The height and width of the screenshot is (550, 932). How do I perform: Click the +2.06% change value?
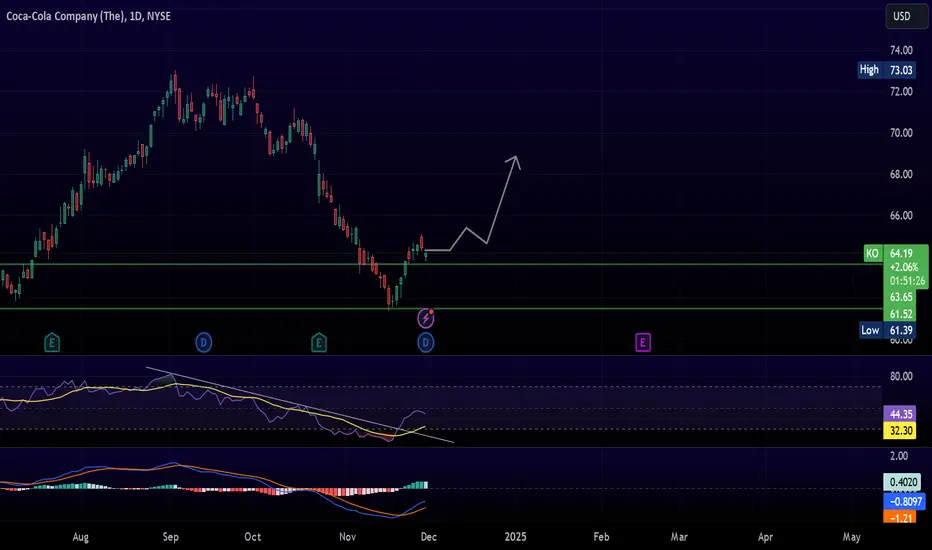pyautogui.click(x=903, y=267)
